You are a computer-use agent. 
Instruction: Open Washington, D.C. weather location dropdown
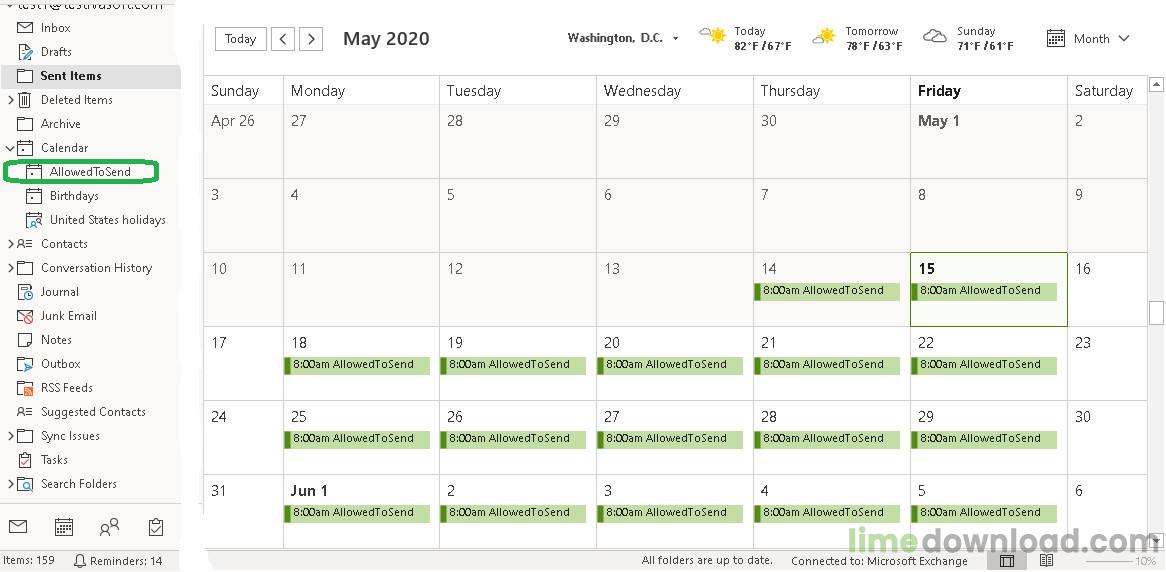point(675,39)
